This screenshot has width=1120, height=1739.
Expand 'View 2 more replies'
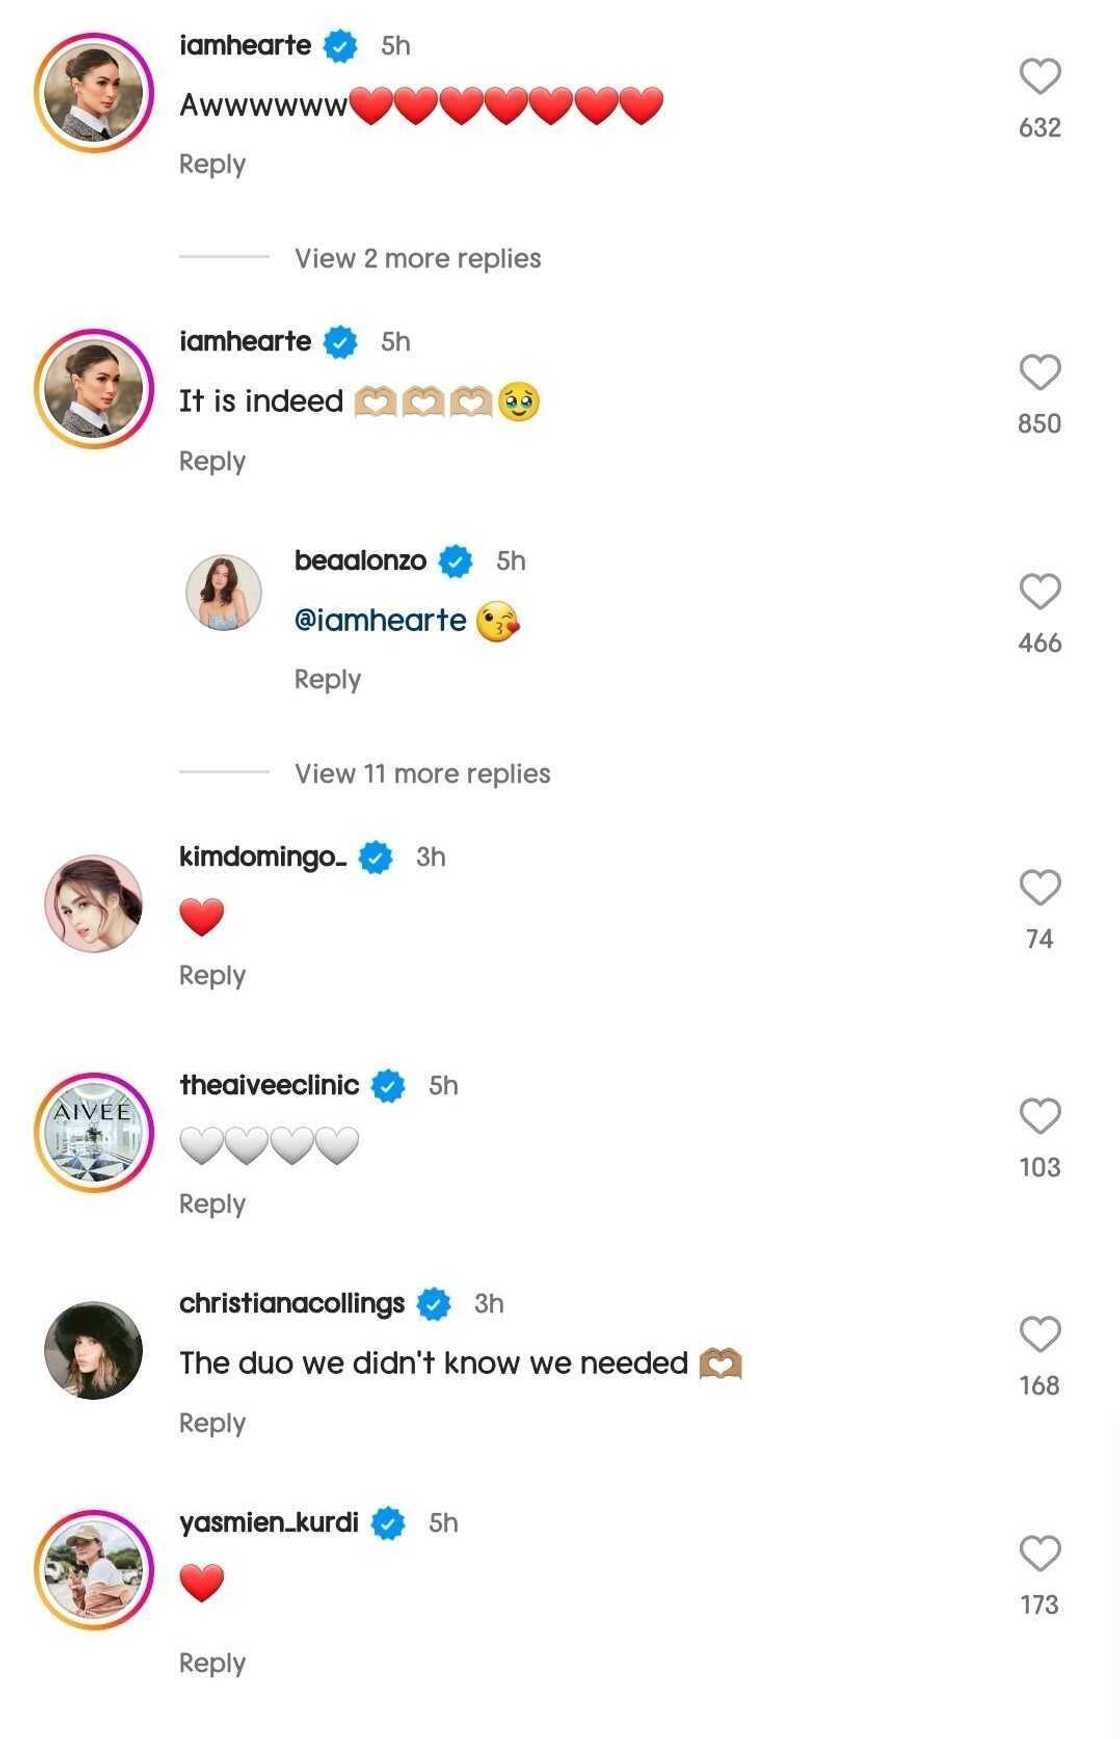pyautogui.click(x=417, y=258)
